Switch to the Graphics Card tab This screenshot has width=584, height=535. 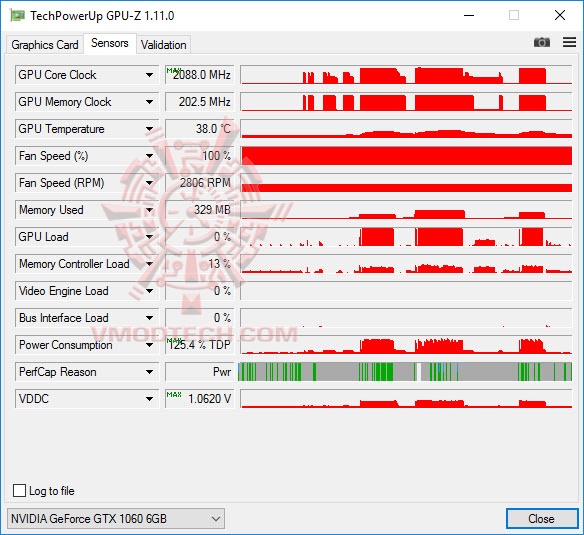pyautogui.click(x=45, y=45)
